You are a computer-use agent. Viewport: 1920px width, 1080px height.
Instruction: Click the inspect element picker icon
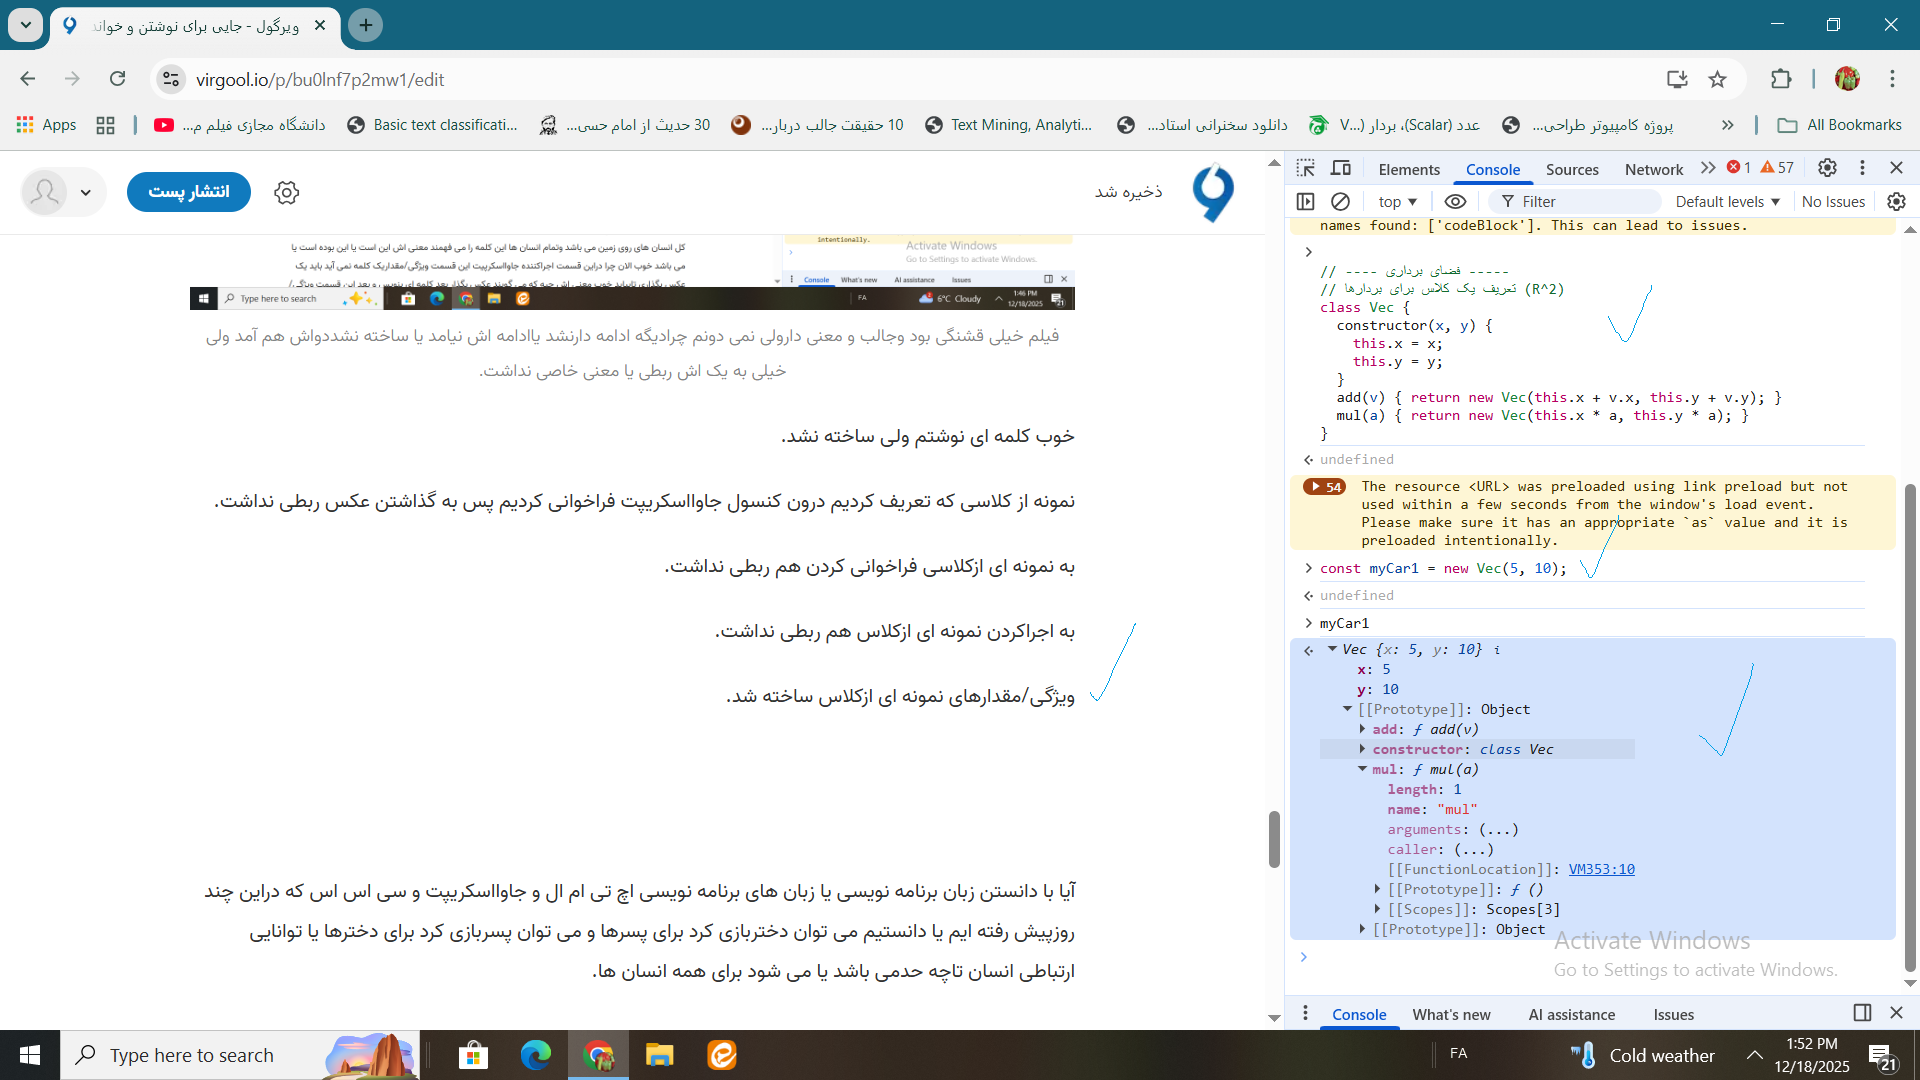(x=1305, y=168)
